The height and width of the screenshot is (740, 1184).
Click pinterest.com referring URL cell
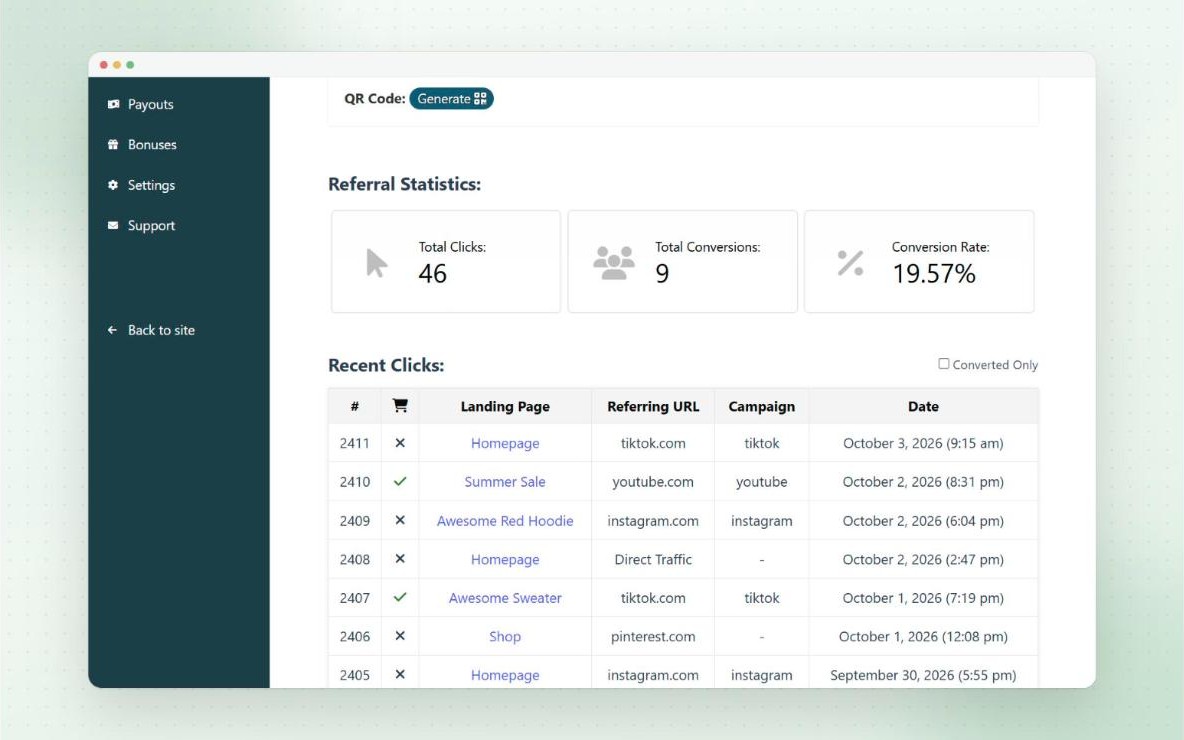tap(653, 637)
